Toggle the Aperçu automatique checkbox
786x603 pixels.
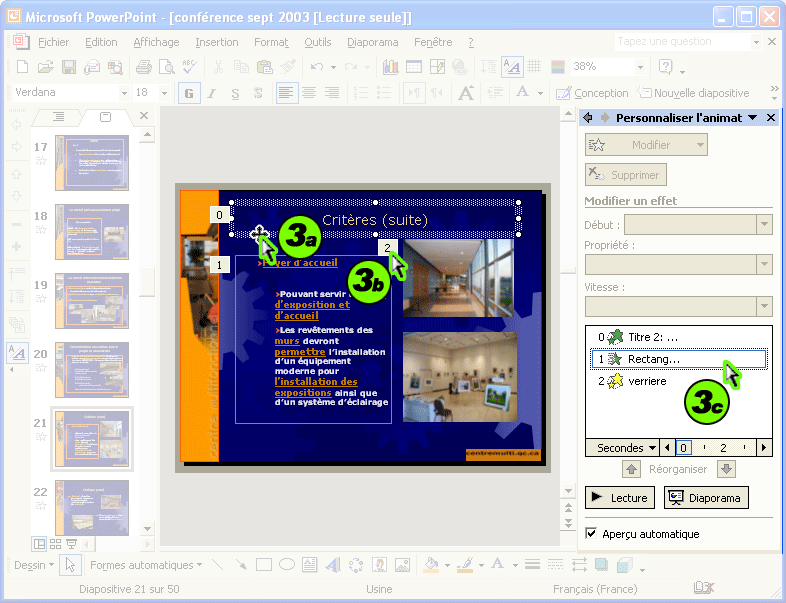click(x=592, y=534)
